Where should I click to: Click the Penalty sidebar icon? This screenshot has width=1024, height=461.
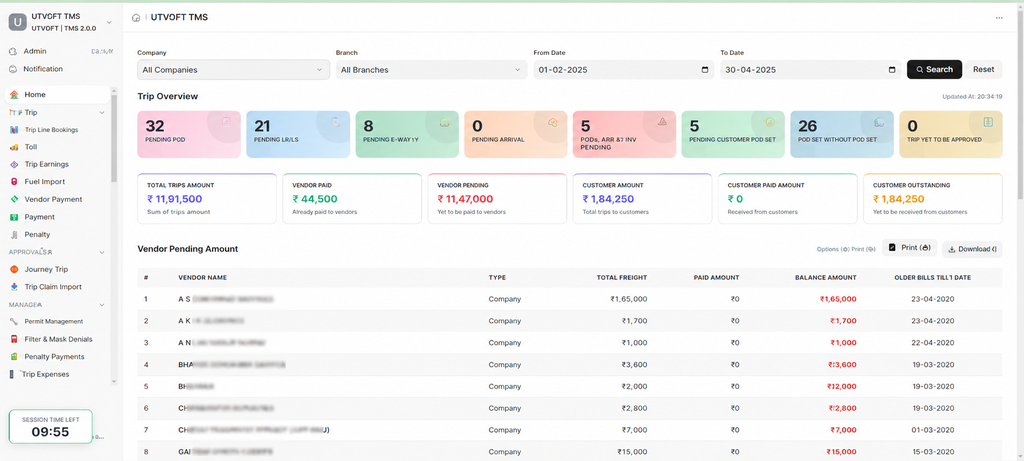(x=14, y=234)
